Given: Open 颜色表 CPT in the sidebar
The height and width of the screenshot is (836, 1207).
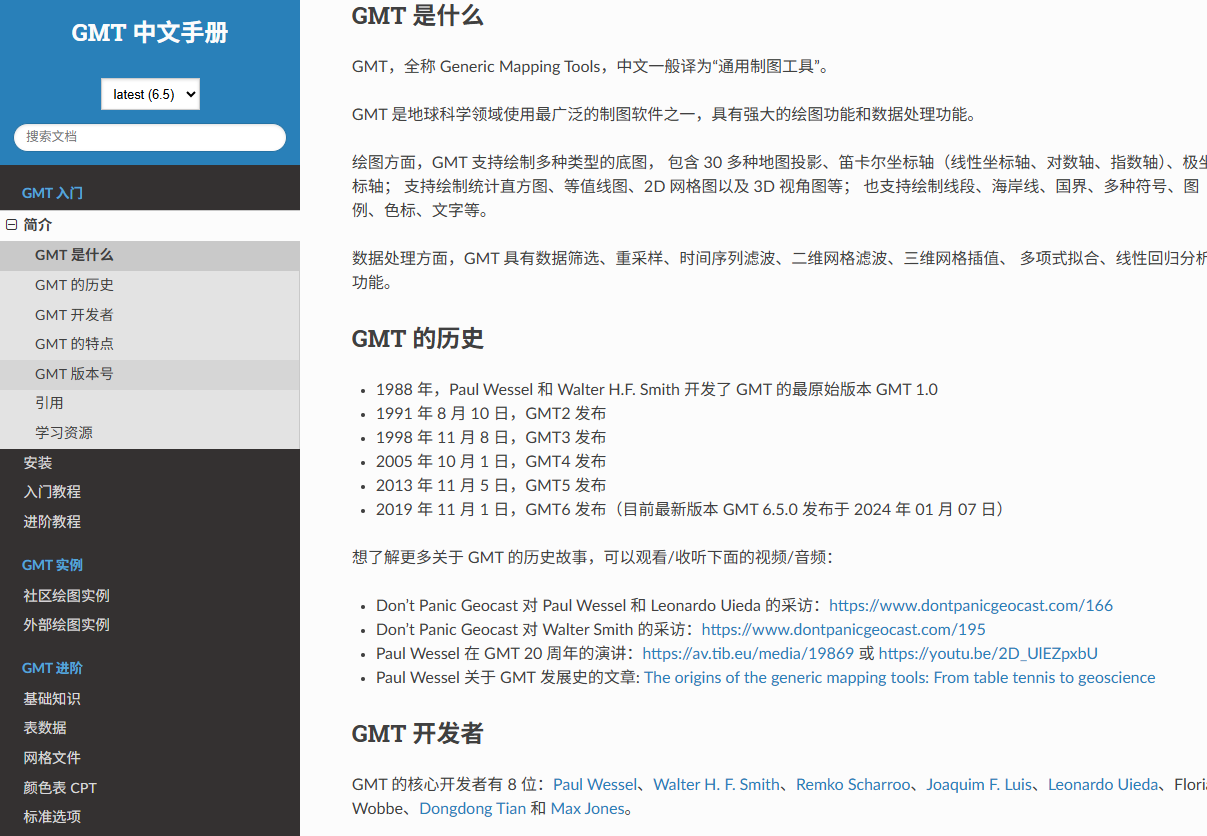Looking at the screenshot, I should click(x=150, y=788).
